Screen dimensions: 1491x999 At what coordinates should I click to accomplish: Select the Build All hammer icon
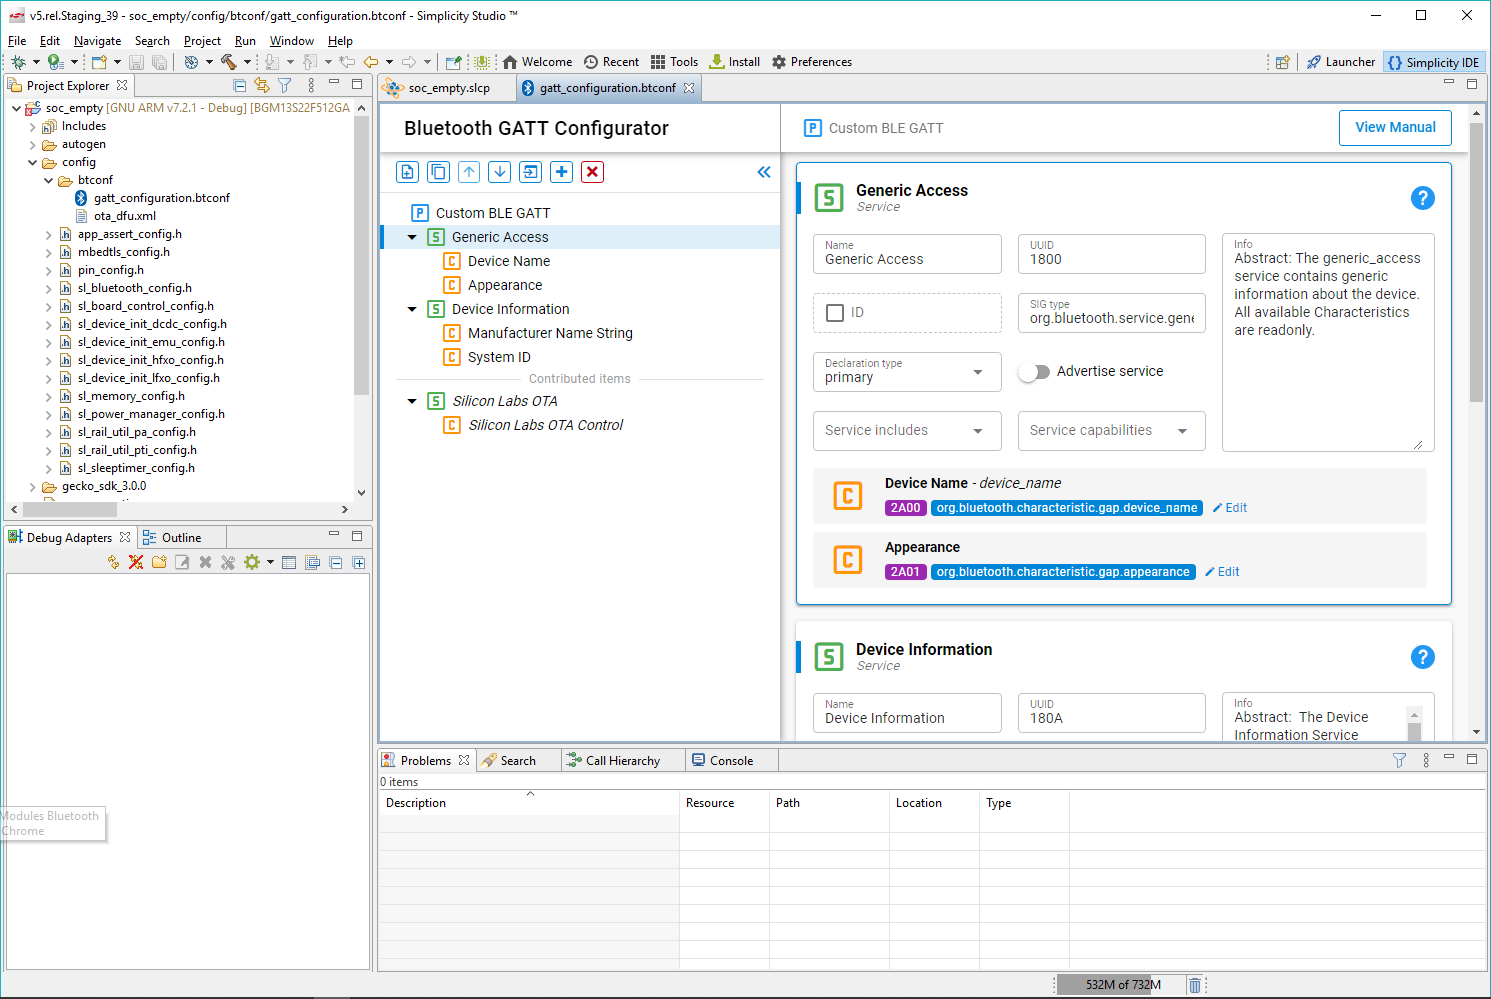tap(230, 61)
